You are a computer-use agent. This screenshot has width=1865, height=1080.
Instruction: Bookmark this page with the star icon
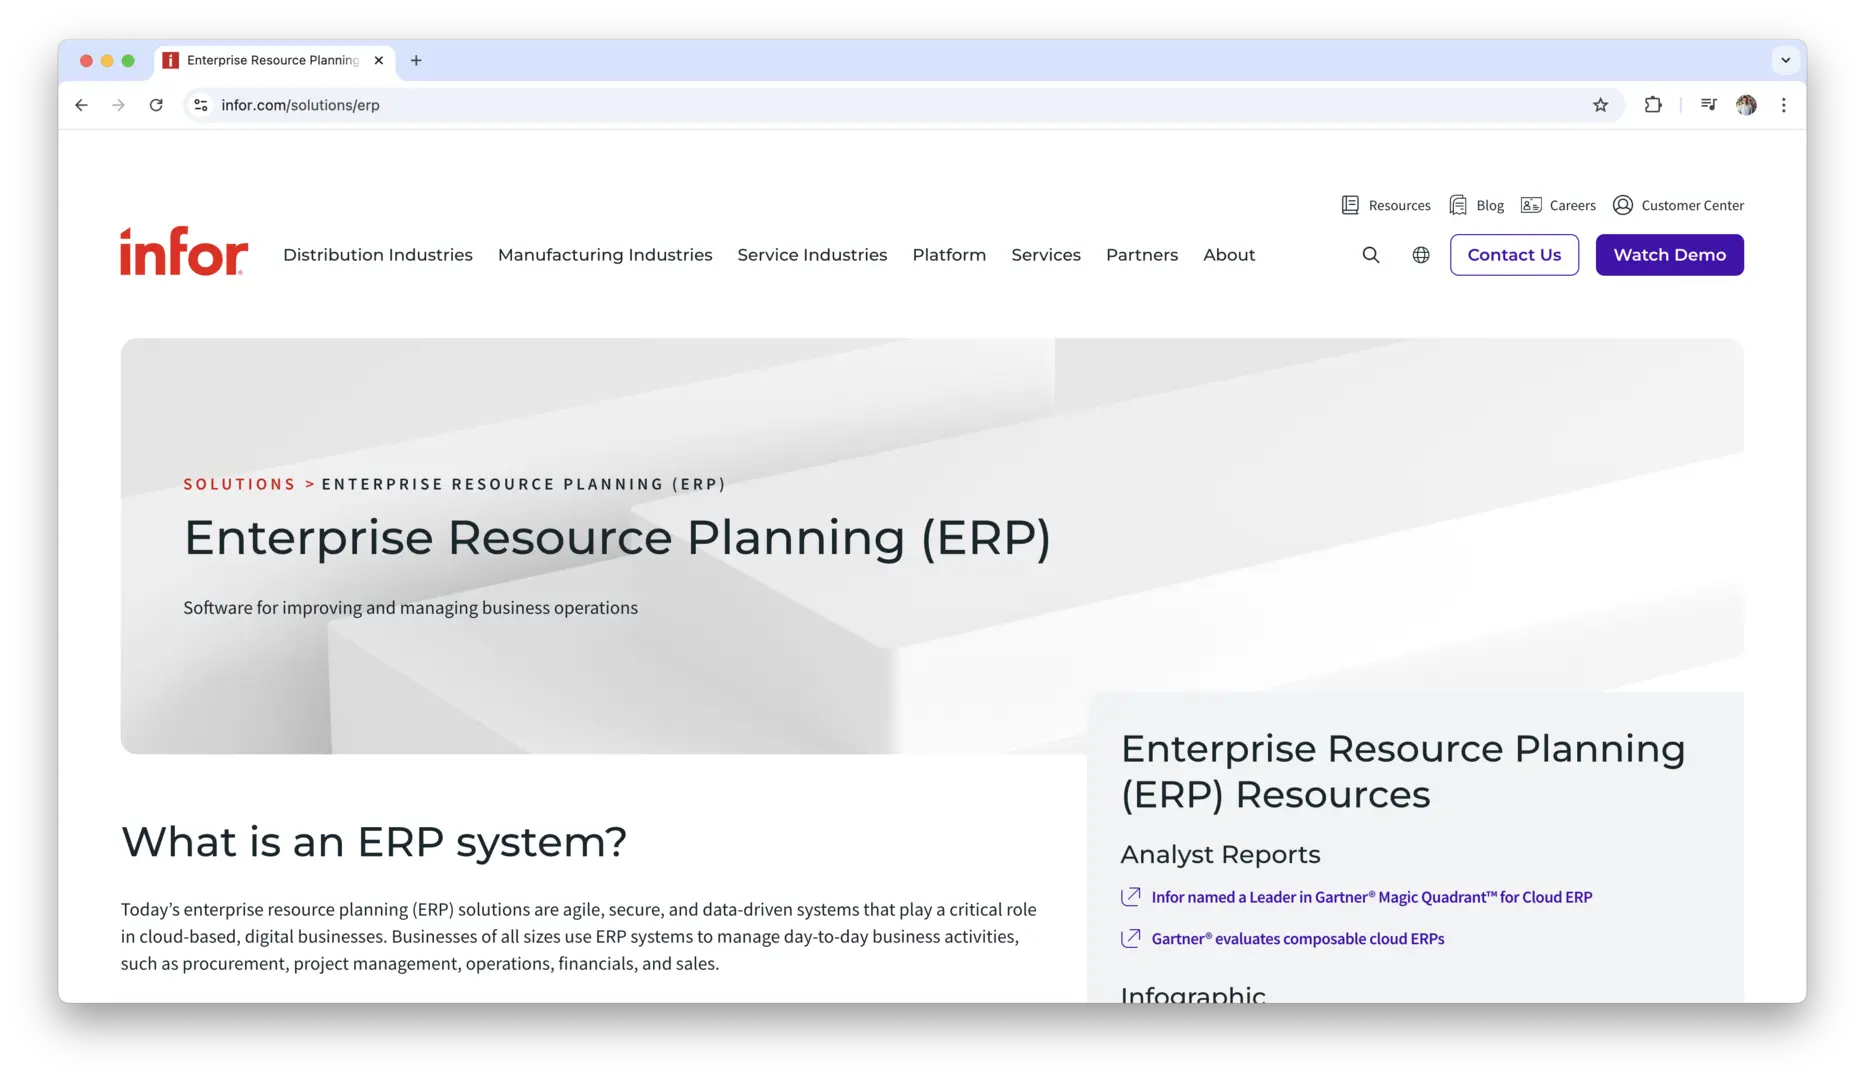tap(1600, 105)
